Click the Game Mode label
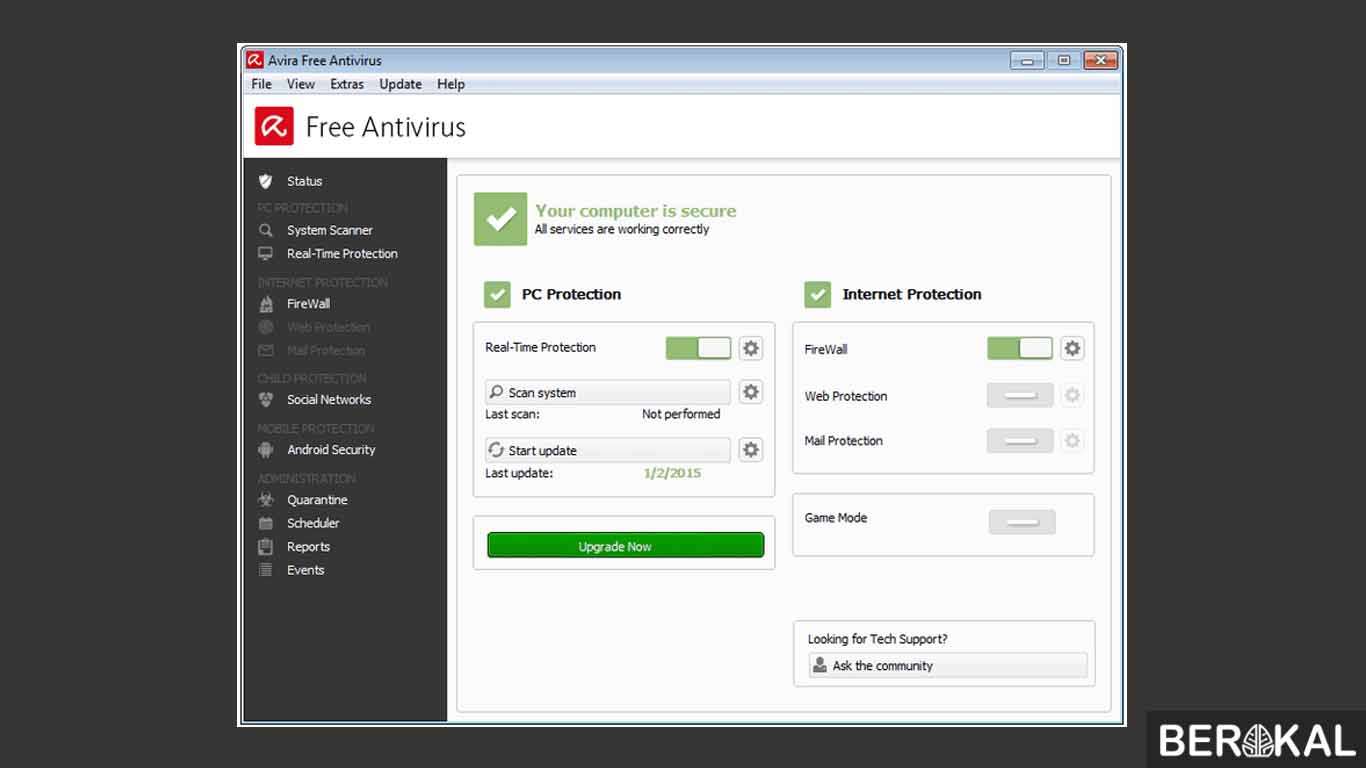 (x=836, y=518)
